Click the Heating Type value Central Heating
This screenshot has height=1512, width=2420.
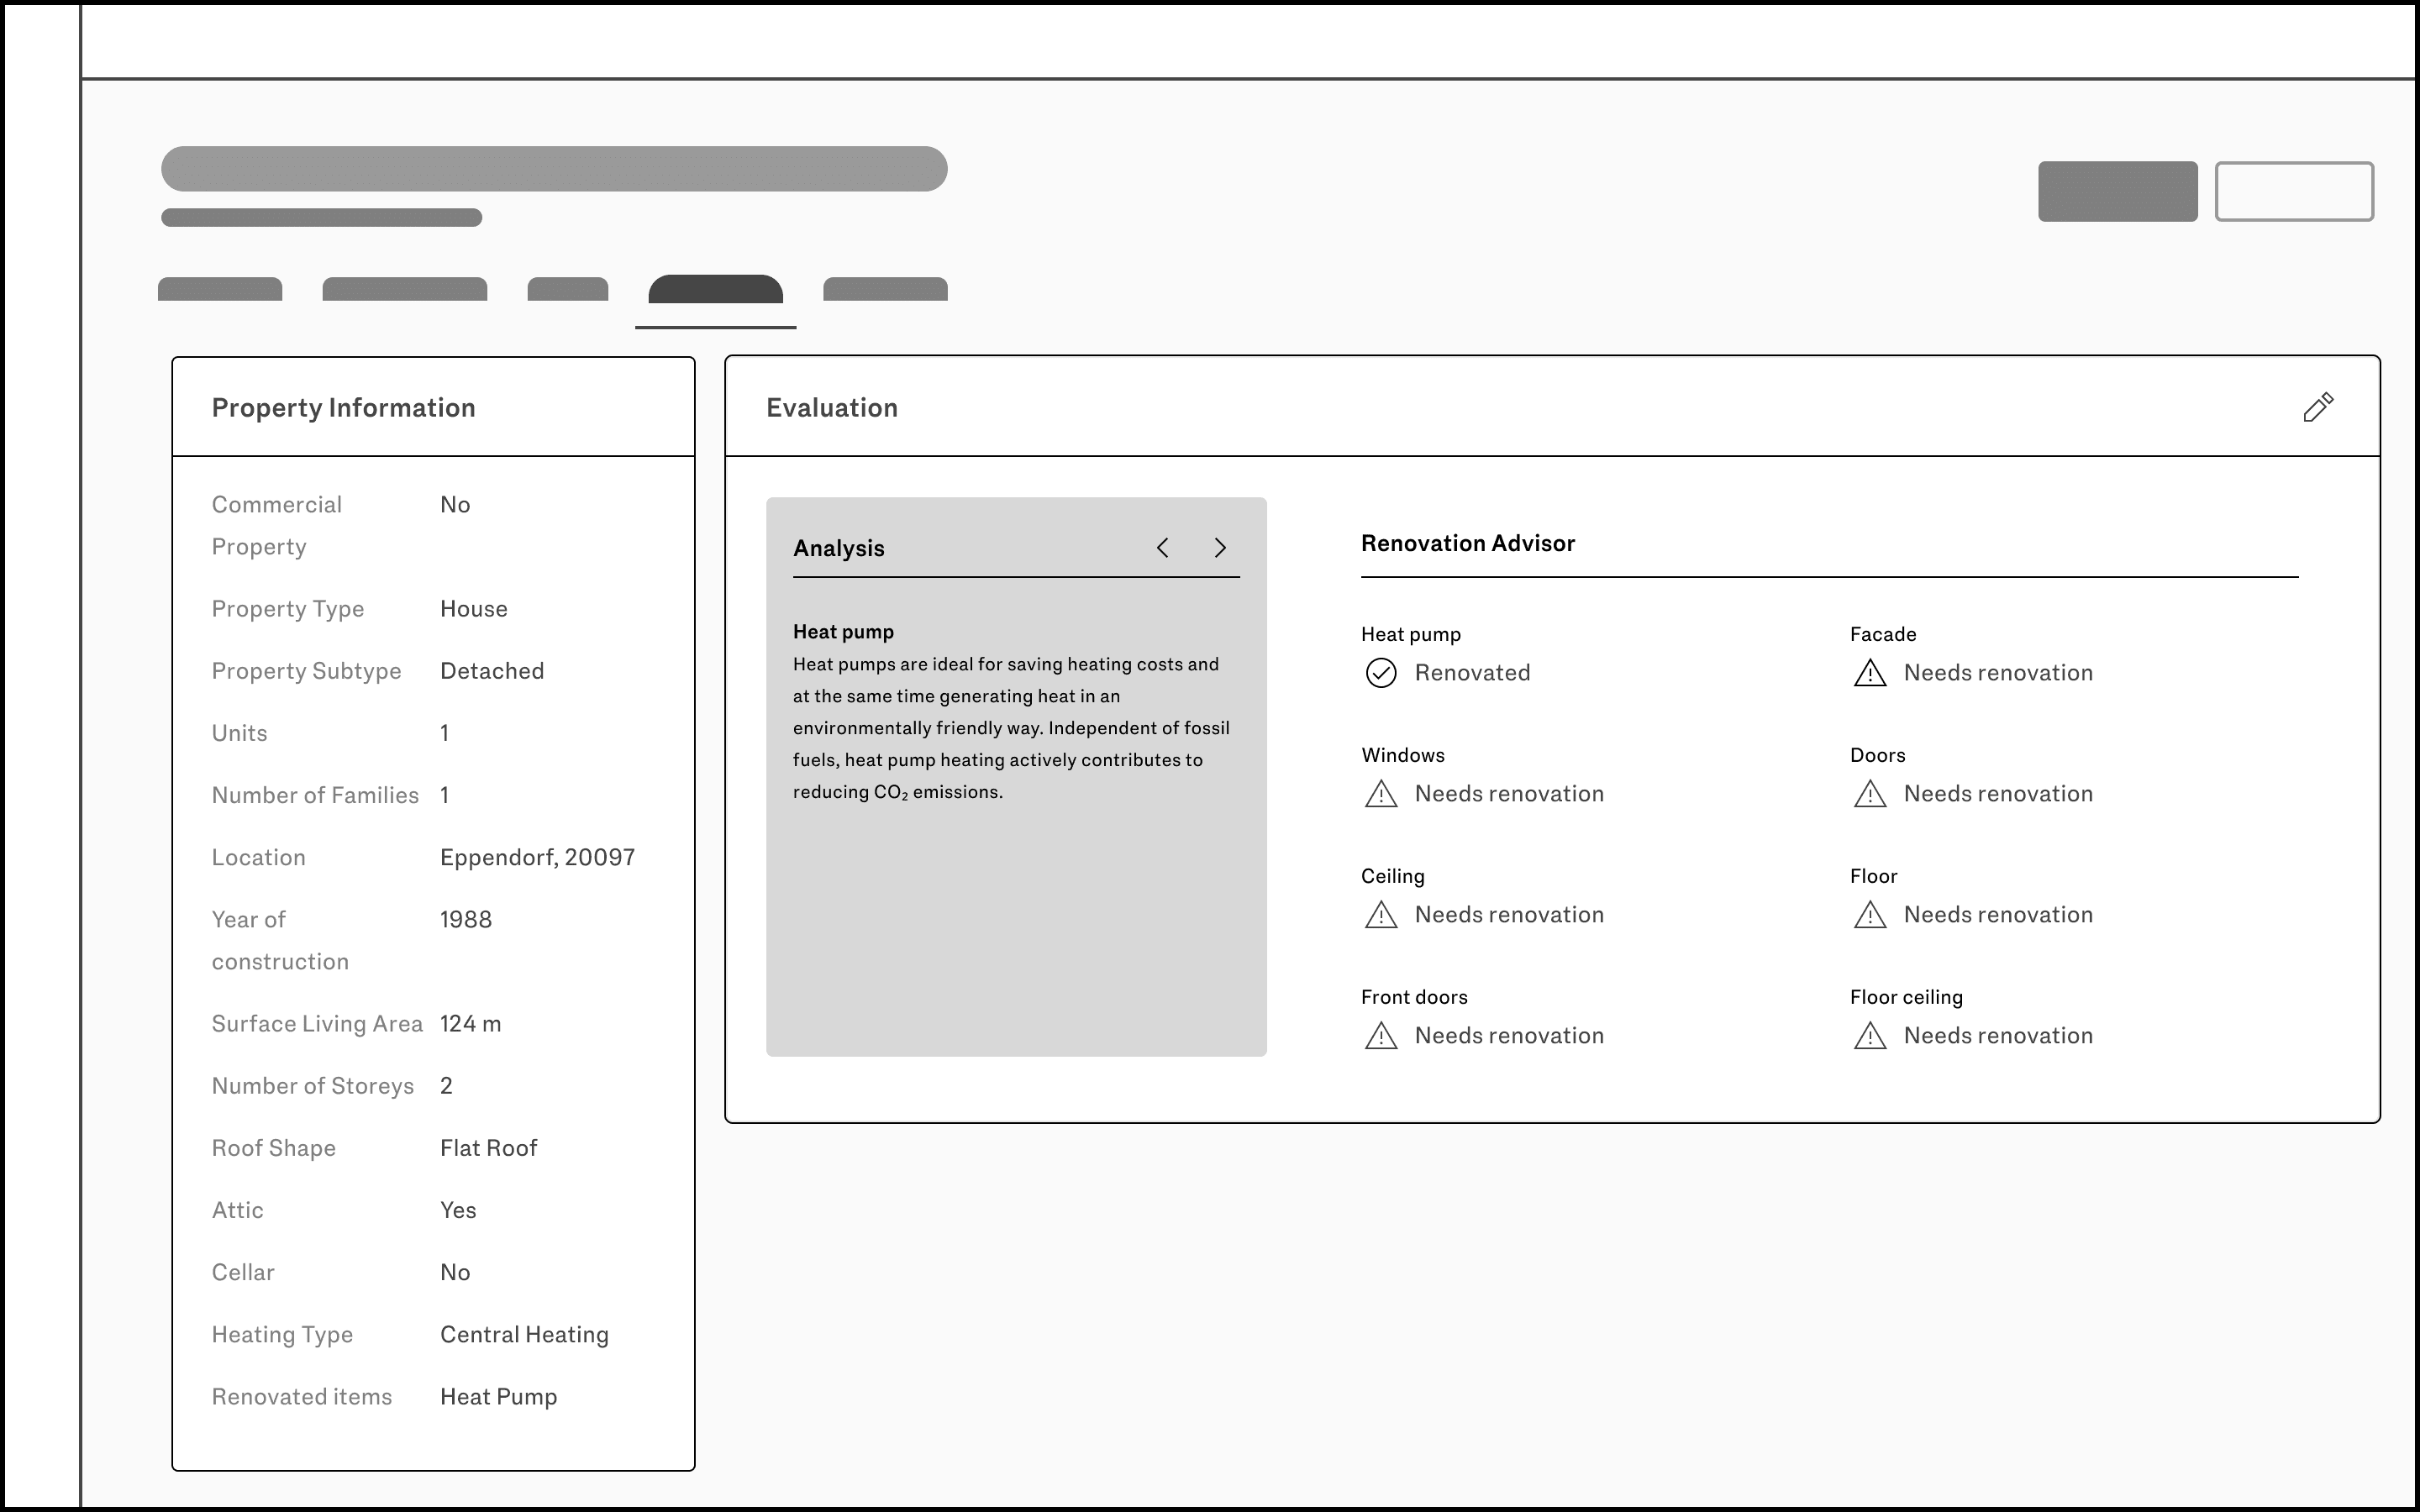pyautogui.click(x=524, y=1335)
